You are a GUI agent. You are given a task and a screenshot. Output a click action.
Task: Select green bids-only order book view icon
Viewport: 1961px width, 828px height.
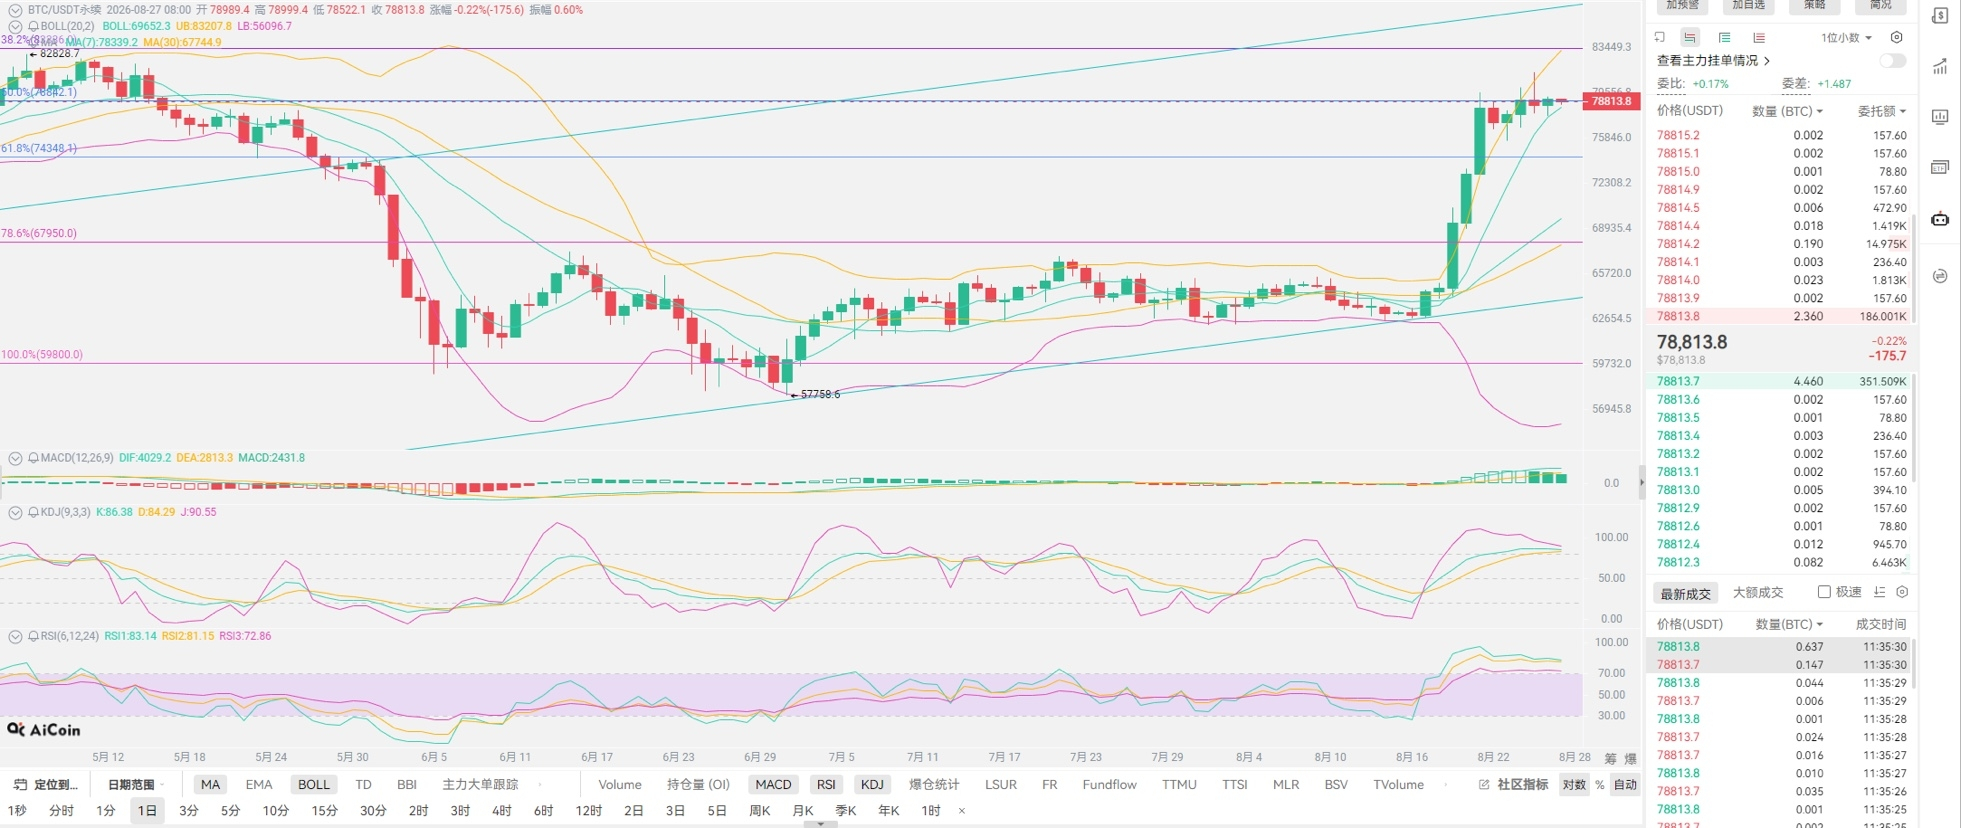(x=1724, y=37)
